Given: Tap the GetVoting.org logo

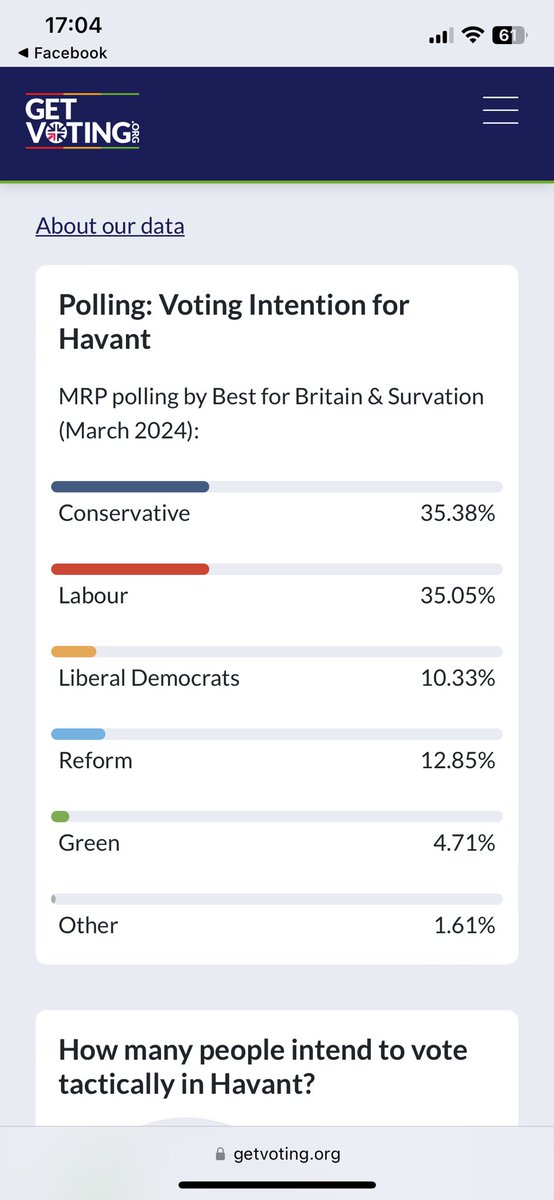Looking at the screenshot, I should click(x=82, y=120).
